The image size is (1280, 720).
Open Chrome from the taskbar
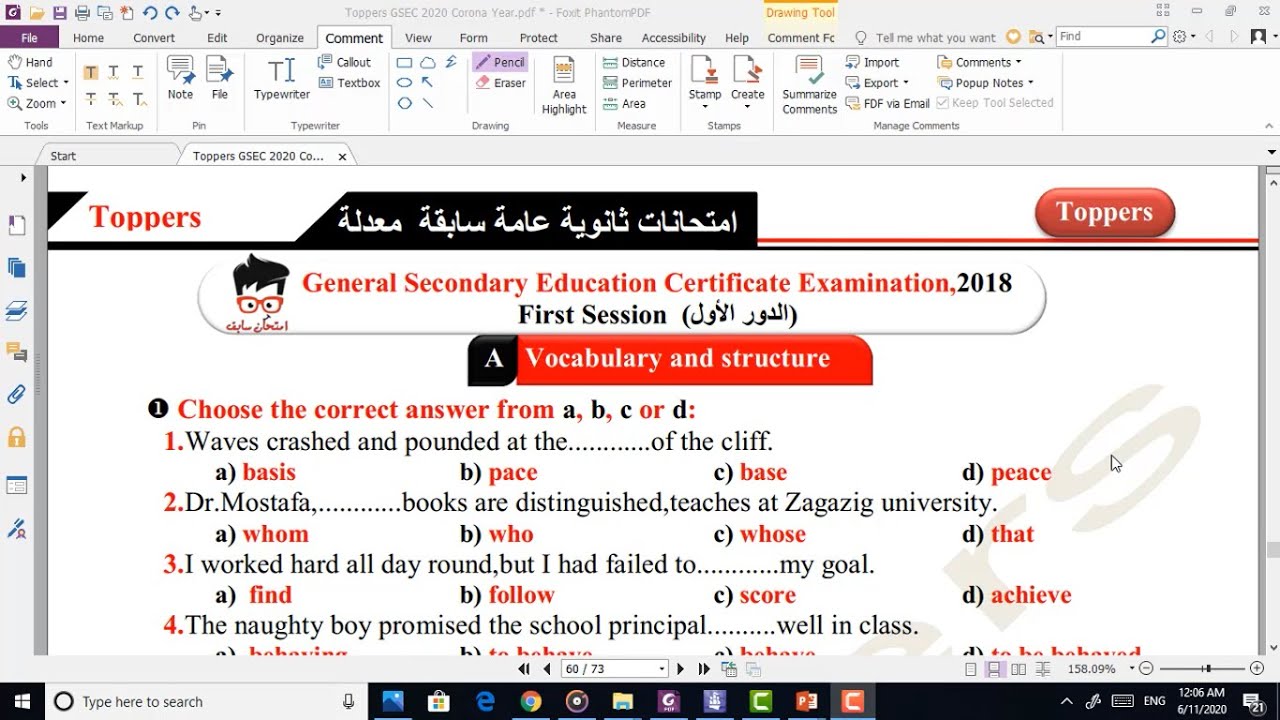pos(530,701)
